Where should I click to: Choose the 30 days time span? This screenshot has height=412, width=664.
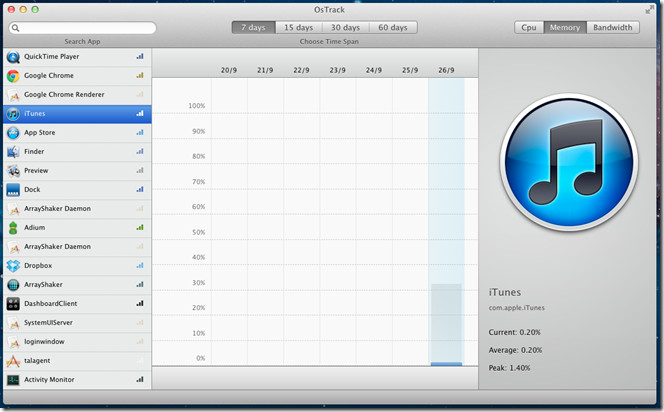click(x=345, y=27)
